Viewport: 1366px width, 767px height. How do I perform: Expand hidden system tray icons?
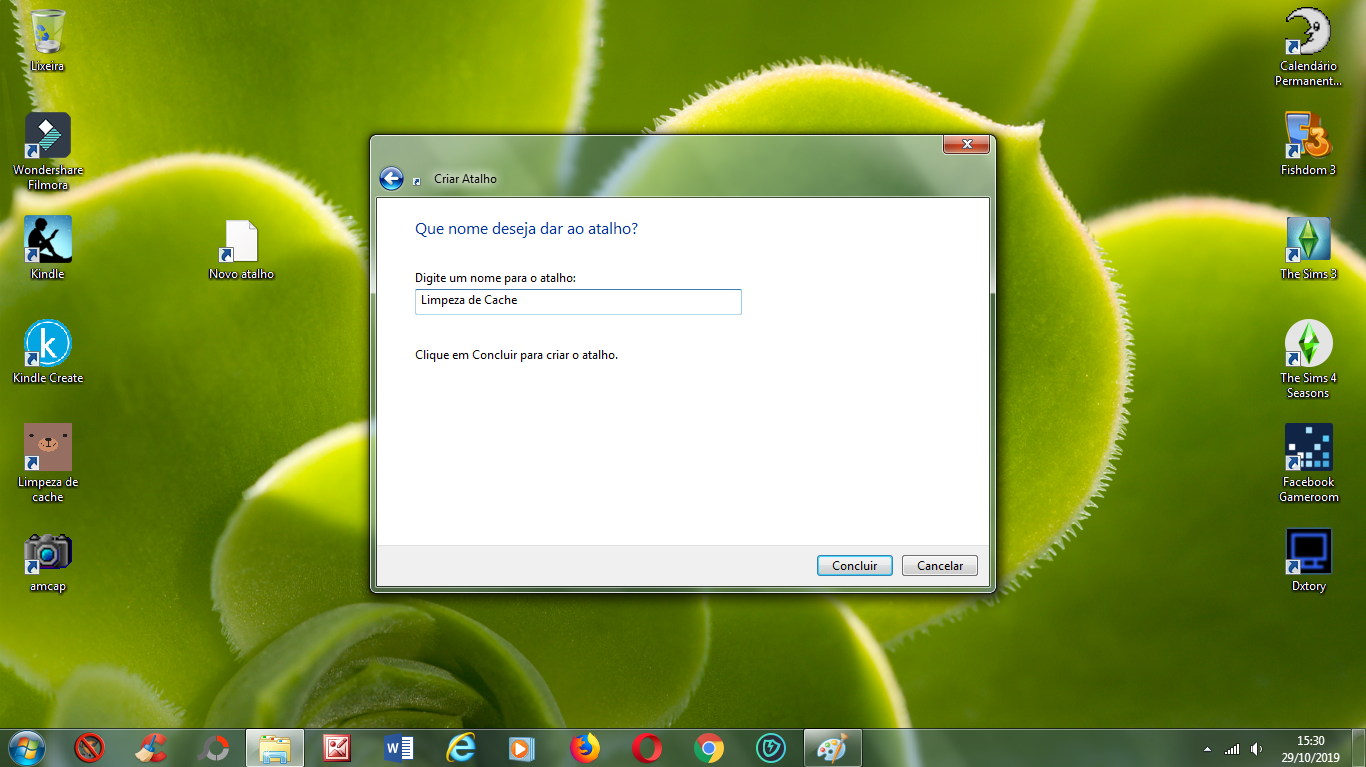click(1206, 747)
